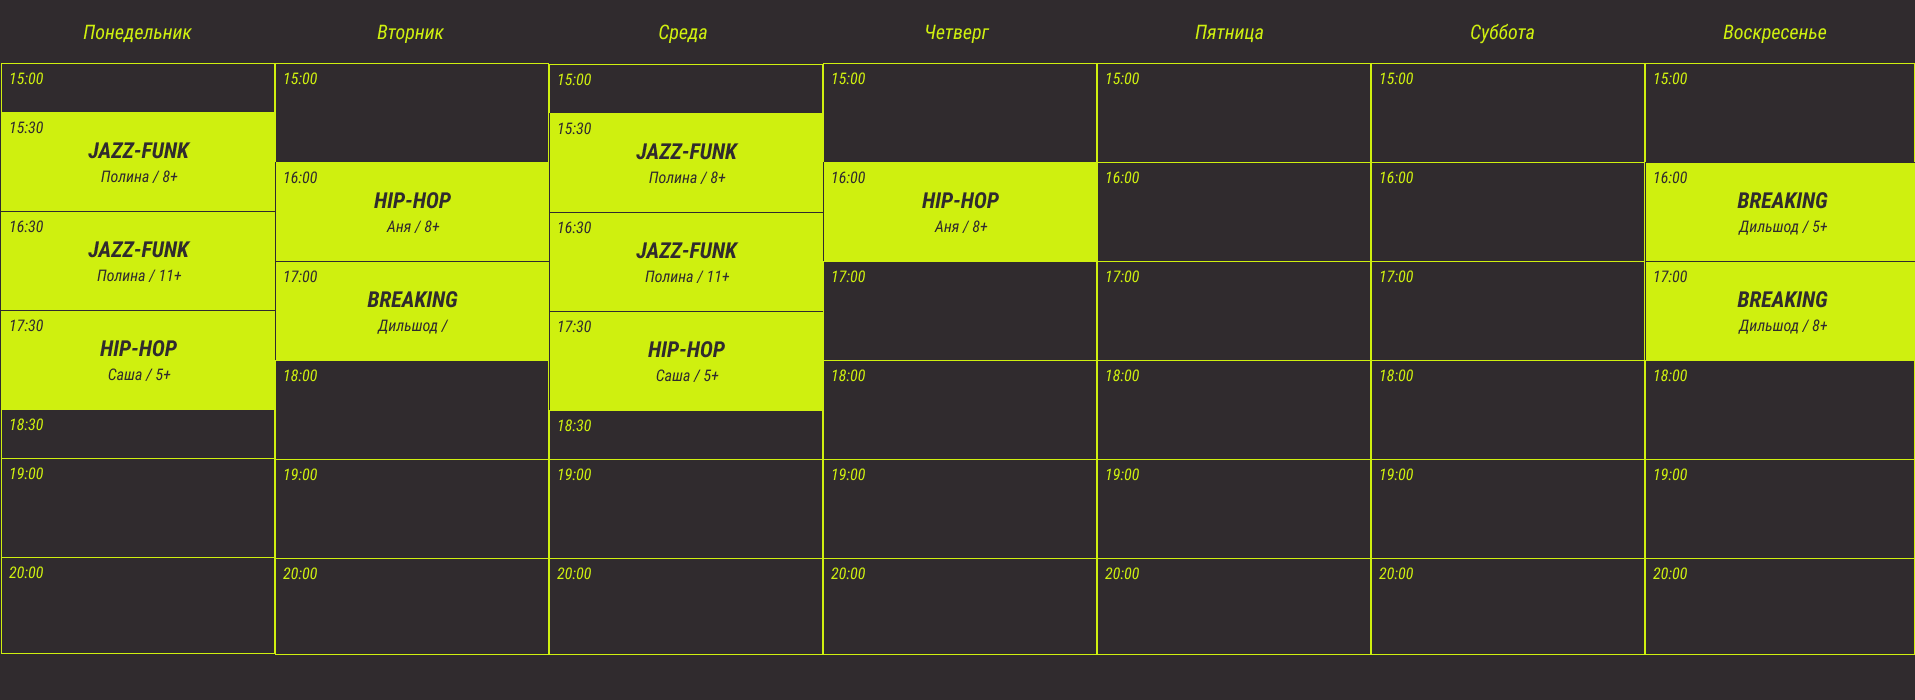
Task: Select Wednesday 17:30 HIP-HOP Саша class
Action: (686, 360)
